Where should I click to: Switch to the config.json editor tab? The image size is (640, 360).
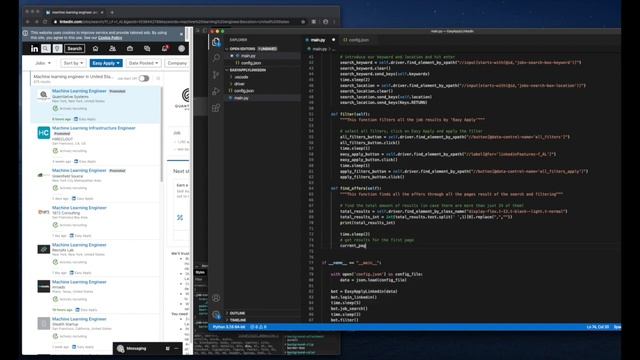tap(359, 40)
